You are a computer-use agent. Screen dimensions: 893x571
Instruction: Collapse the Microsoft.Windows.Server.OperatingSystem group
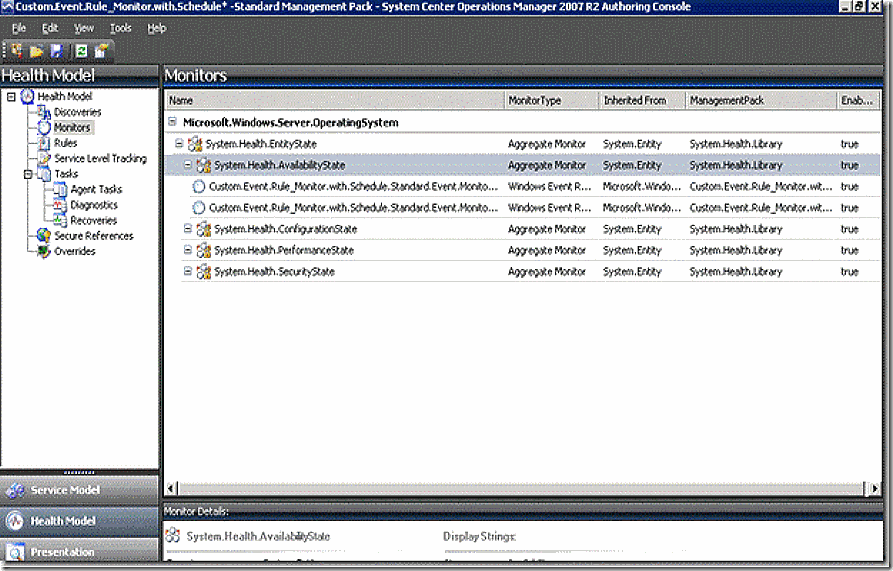(173, 122)
